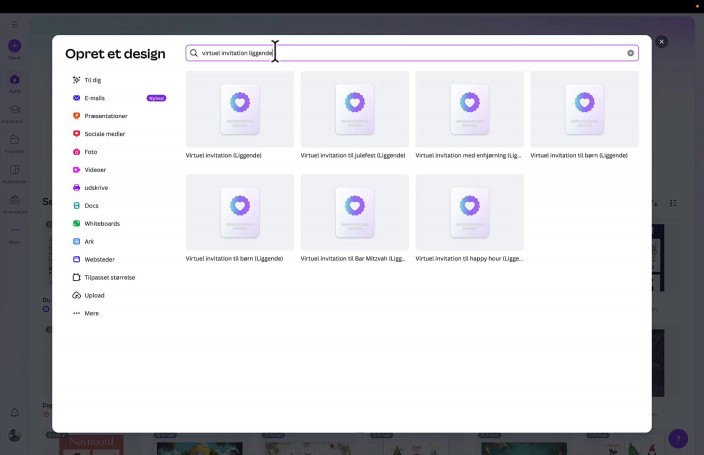
Task: Select the Foto category icon
Action: pyautogui.click(x=76, y=152)
